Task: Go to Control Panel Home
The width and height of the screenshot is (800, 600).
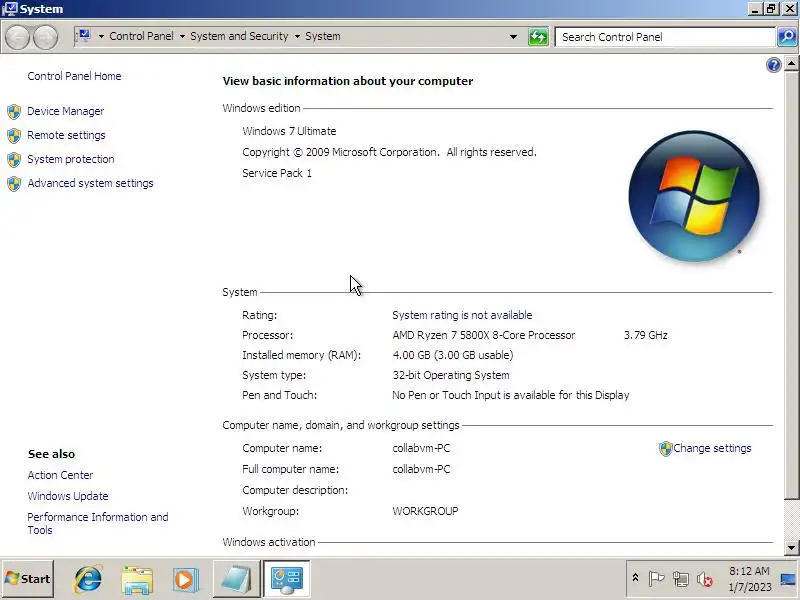Action: pos(74,76)
